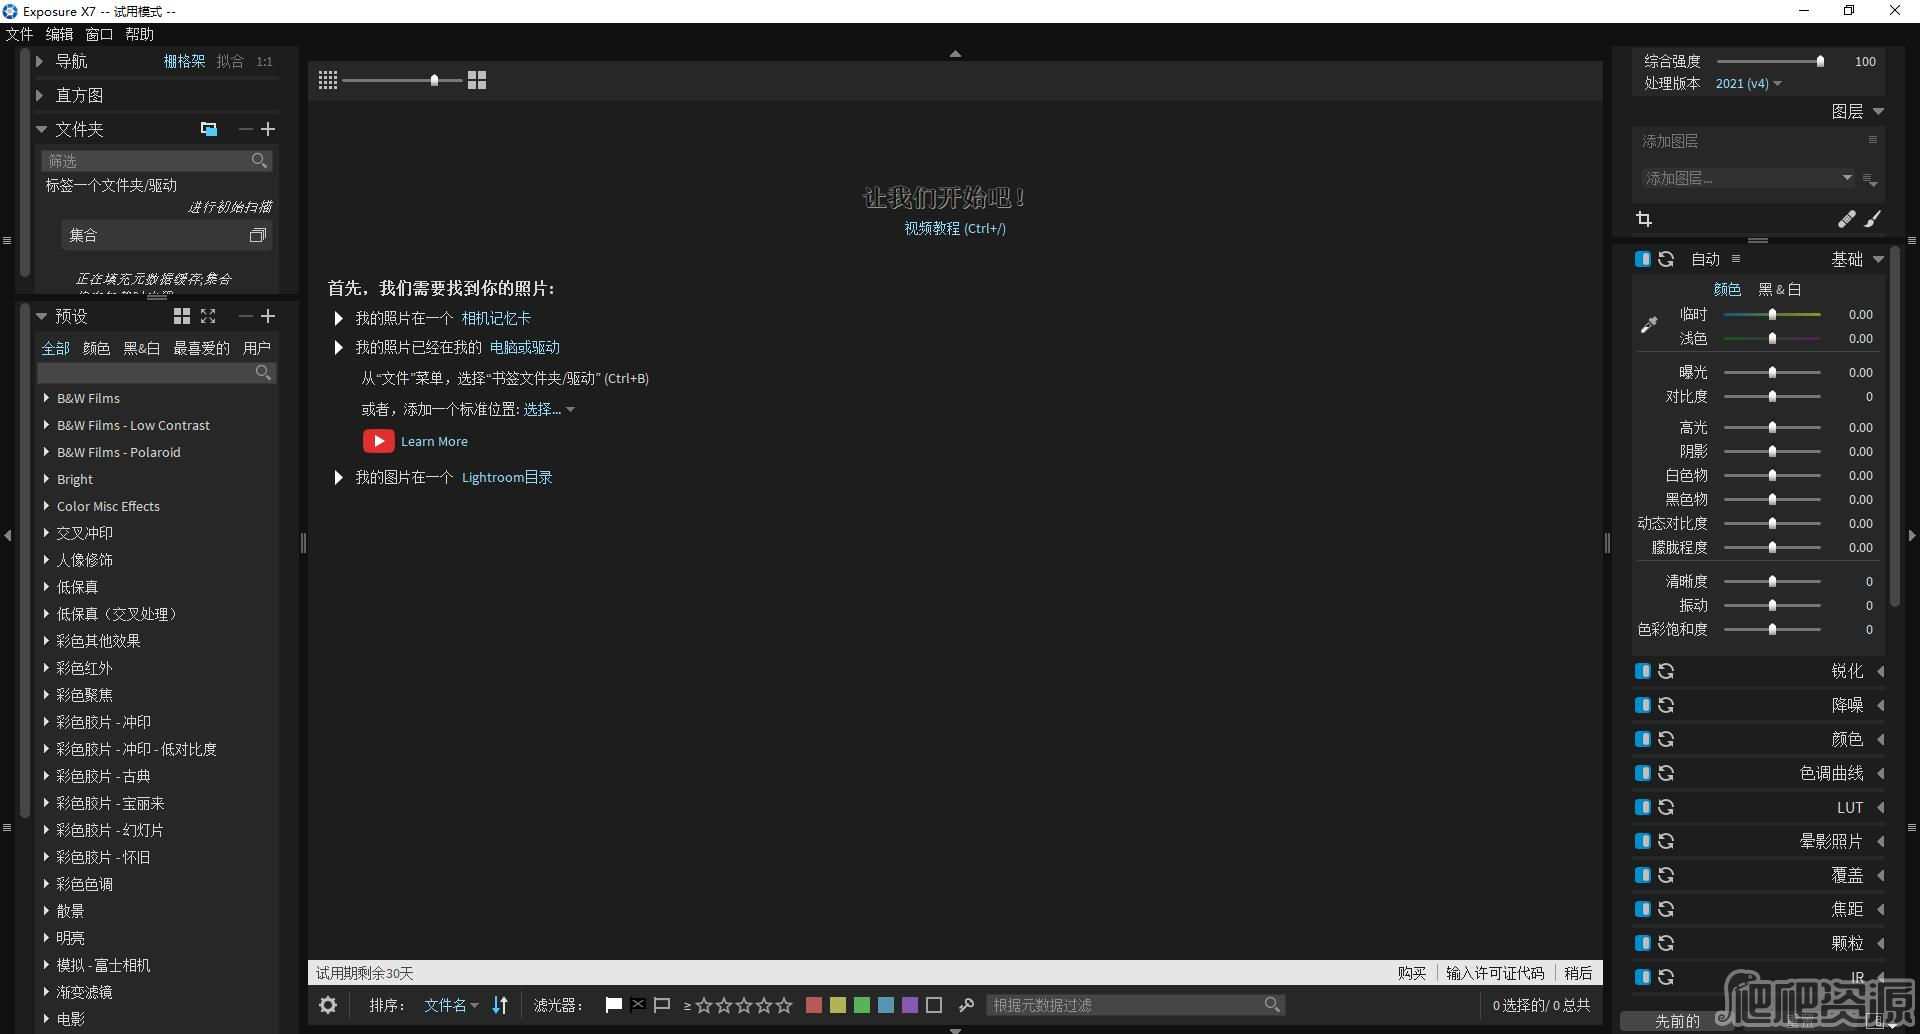This screenshot has width=1920, height=1034.
Task: Filter by white flagged photos
Action: (x=614, y=1005)
